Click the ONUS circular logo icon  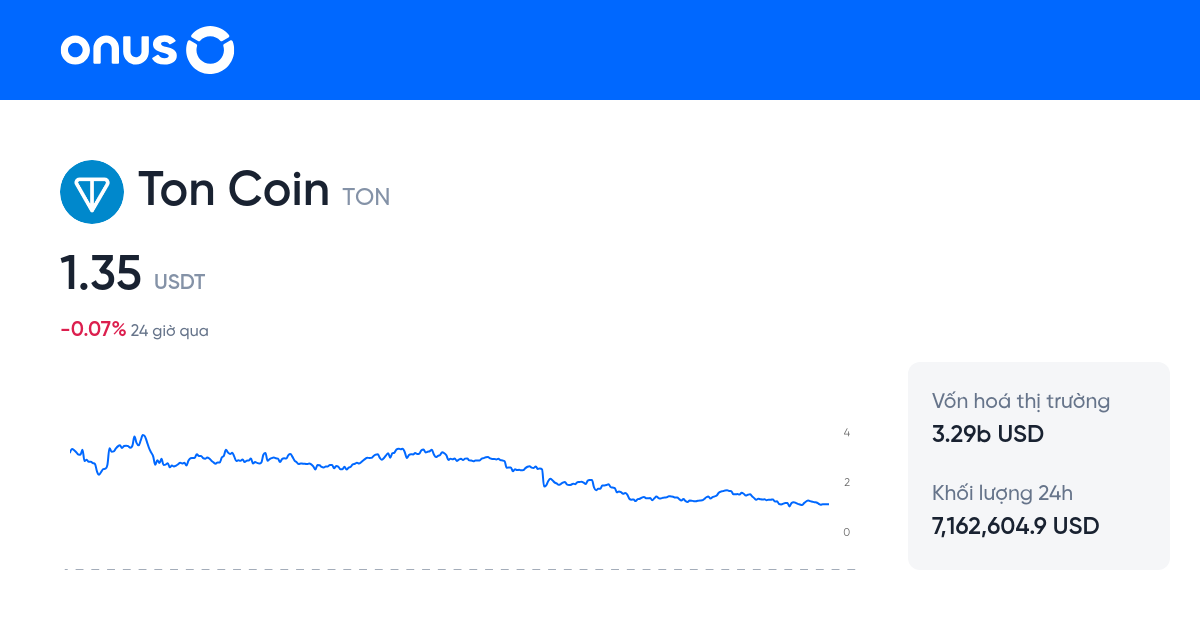click(210, 49)
